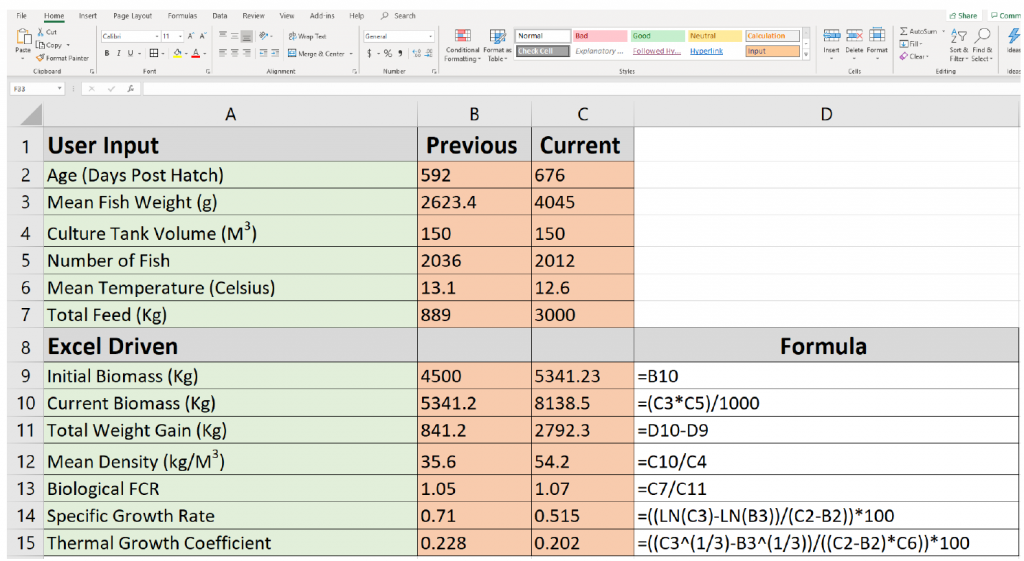
Task: Apply yellow Fill Color to cells
Action: [x=177, y=54]
